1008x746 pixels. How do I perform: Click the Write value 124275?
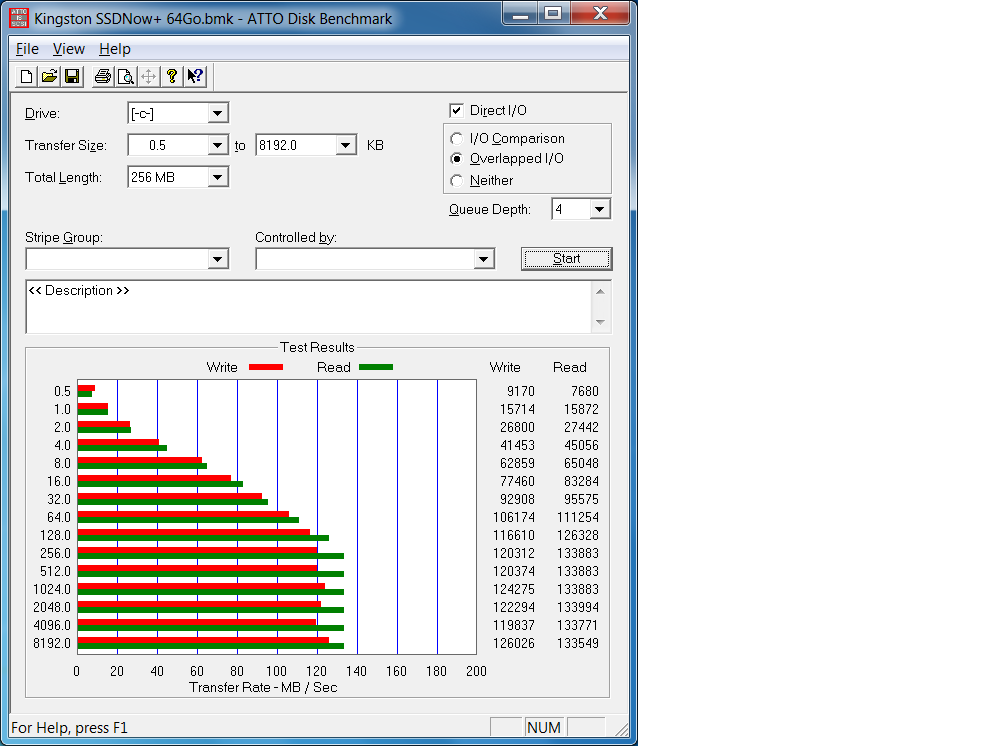point(514,589)
